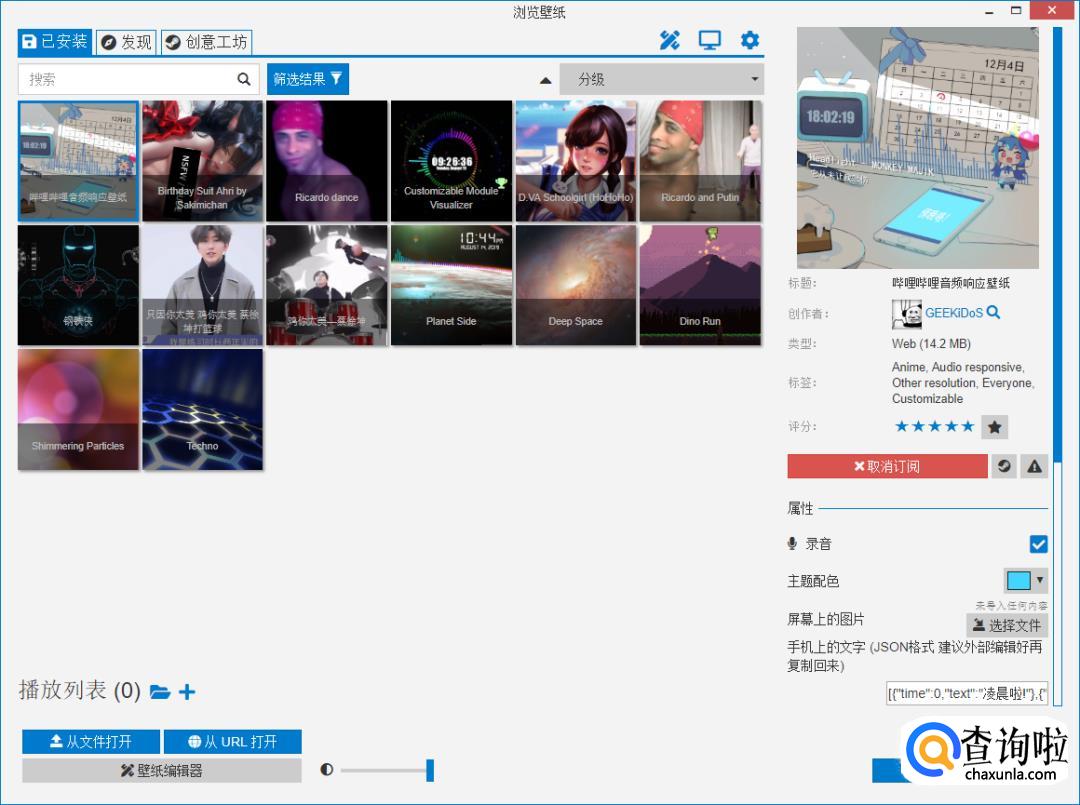
Task: Click the search magnifier icon
Action: (x=244, y=79)
